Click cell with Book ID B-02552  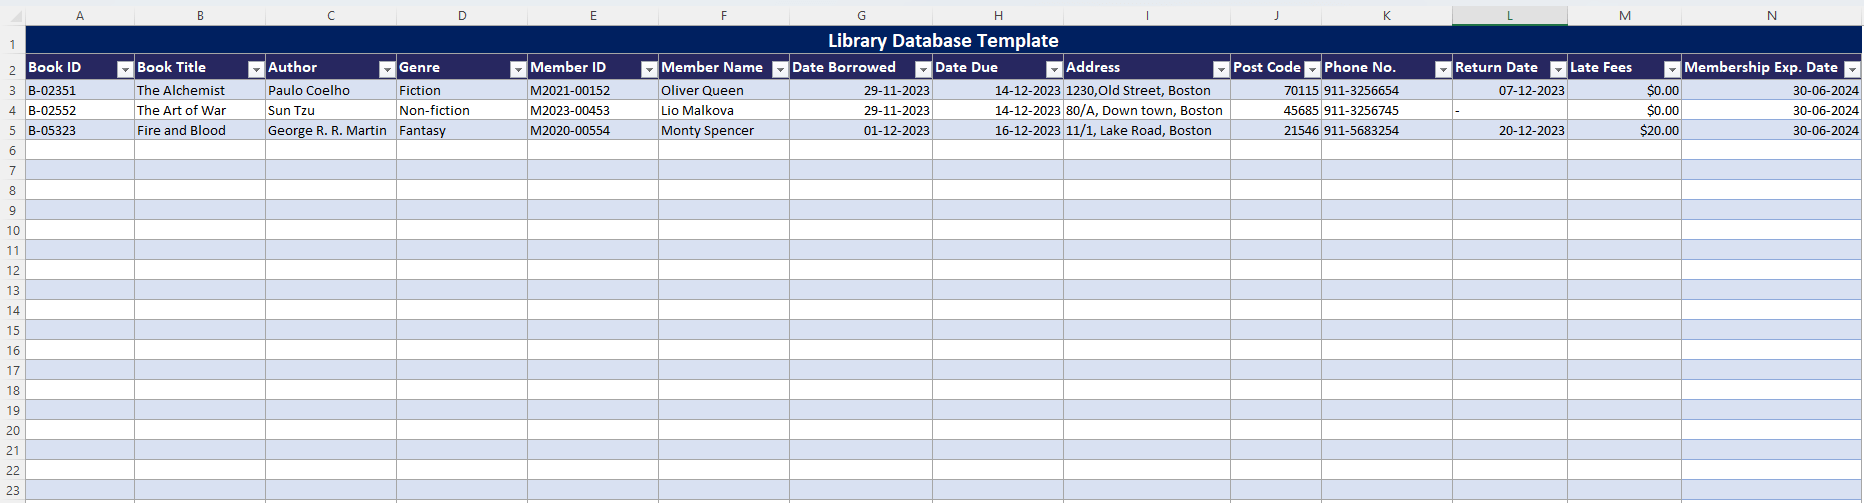point(80,110)
